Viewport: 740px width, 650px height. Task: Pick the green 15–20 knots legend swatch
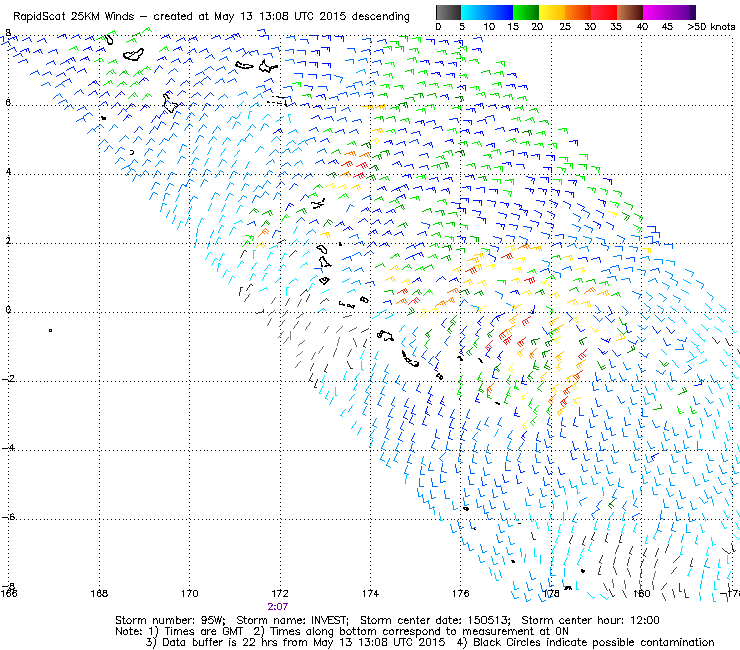click(526, 12)
